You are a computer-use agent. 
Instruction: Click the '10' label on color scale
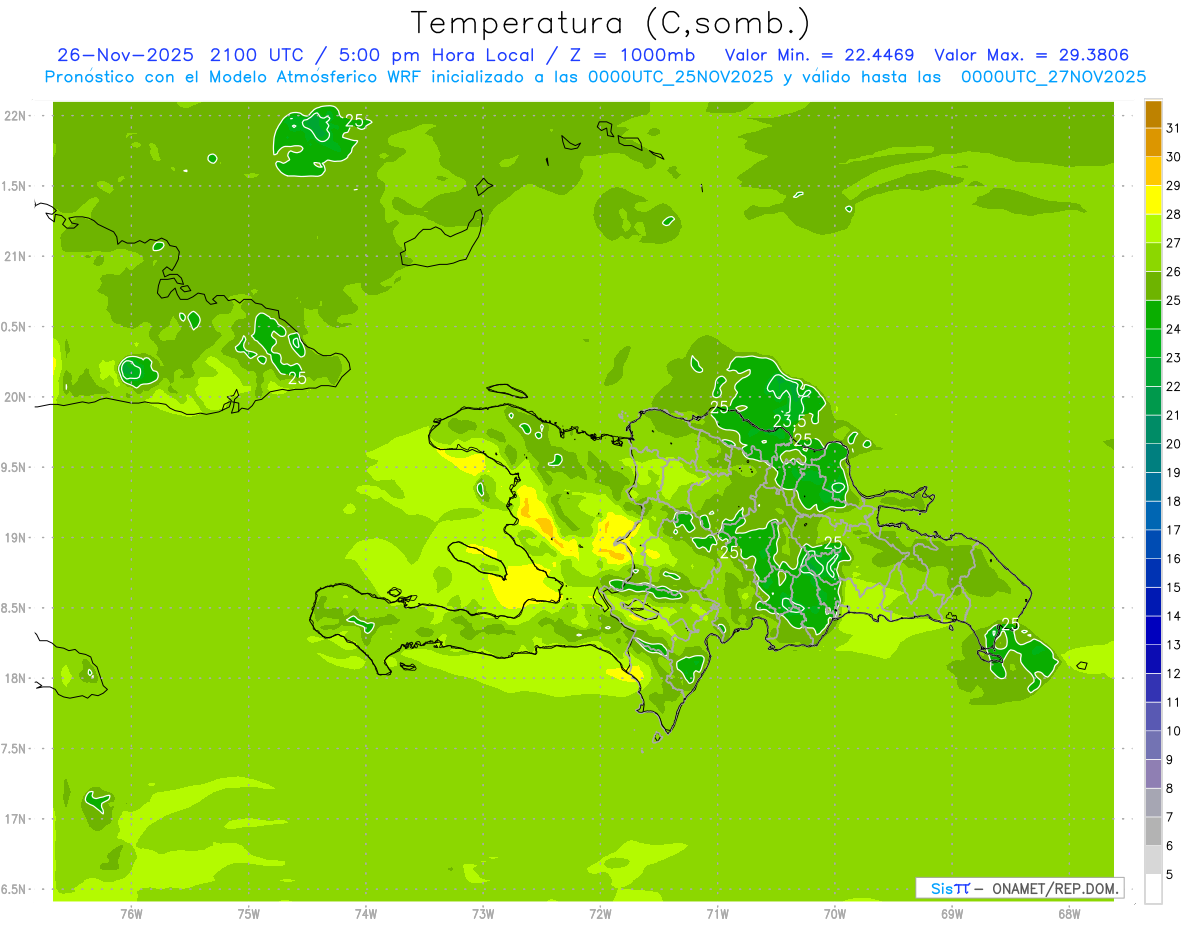click(x=1174, y=731)
